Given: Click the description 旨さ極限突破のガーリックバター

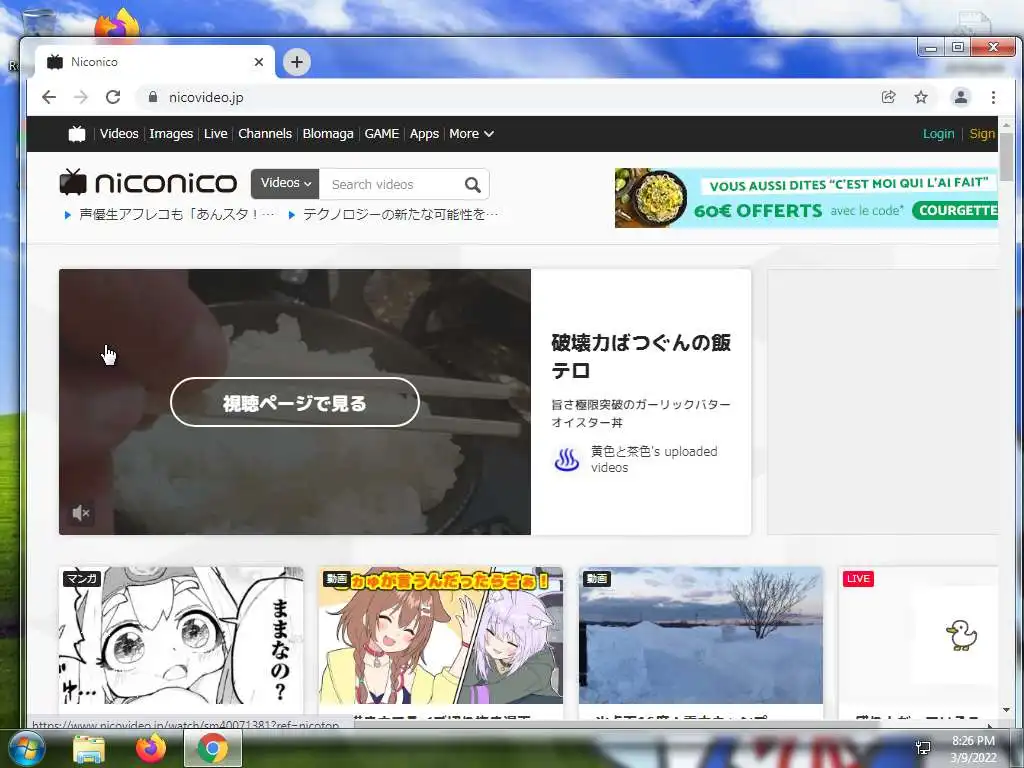Looking at the screenshot, I should coord(641,413).
